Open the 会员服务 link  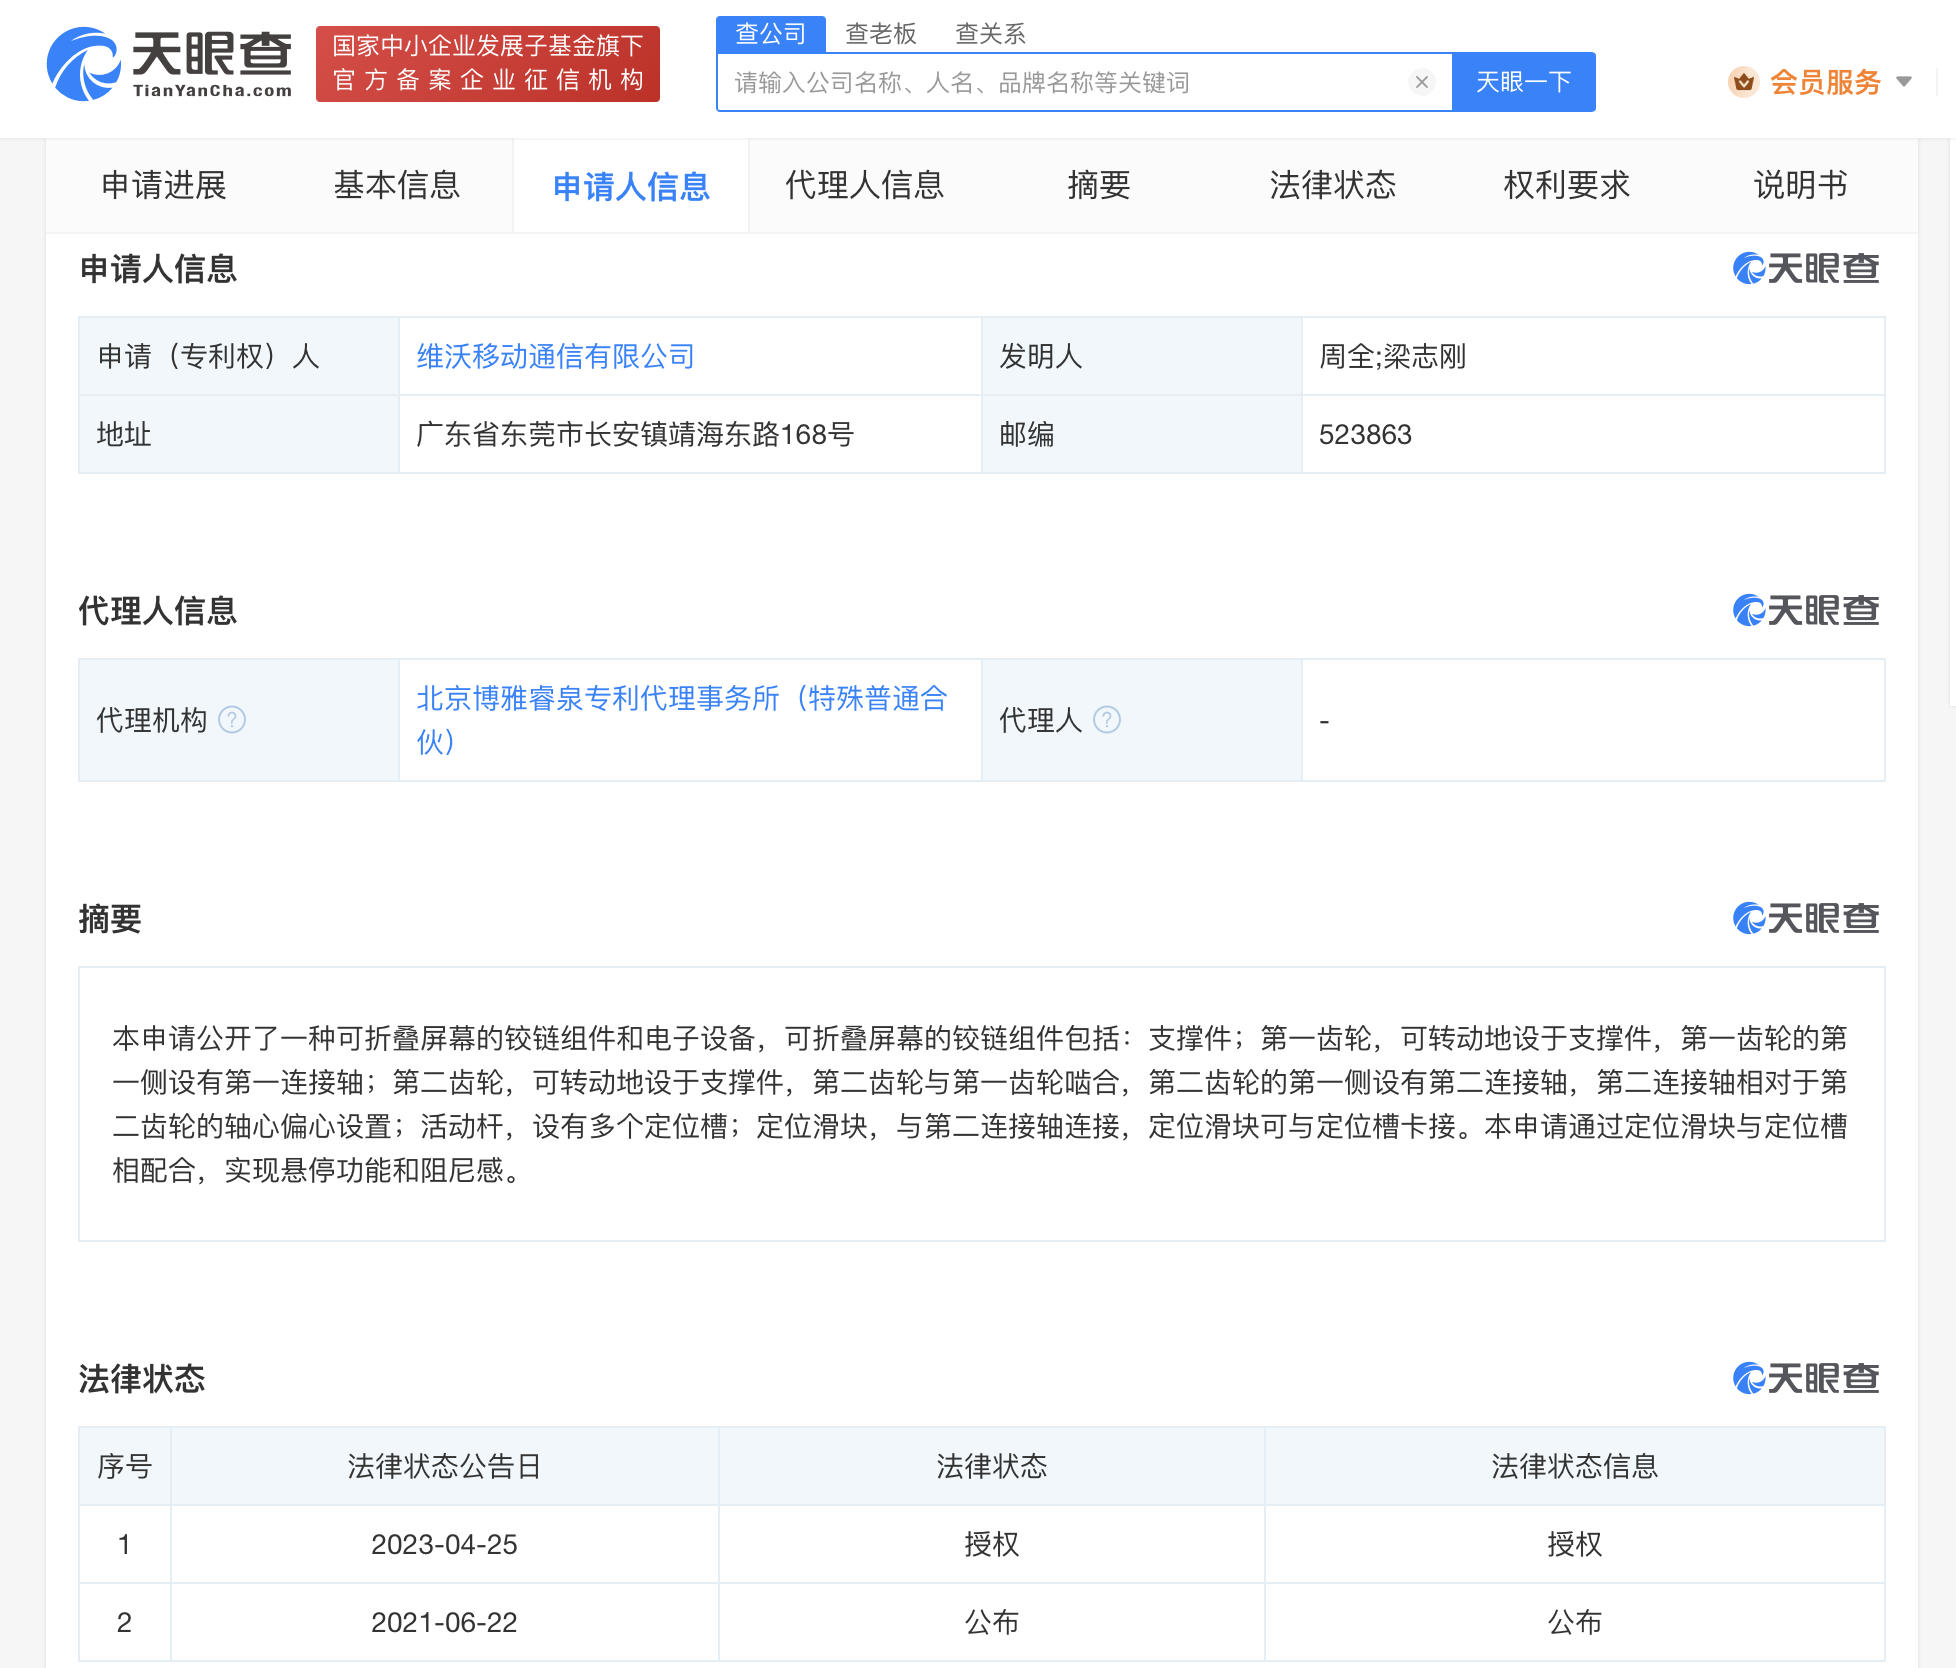tap(1825, 82)
